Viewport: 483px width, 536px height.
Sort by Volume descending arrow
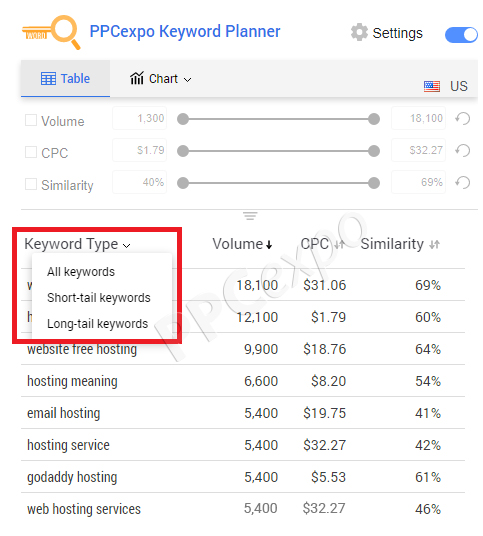[269, 245]
